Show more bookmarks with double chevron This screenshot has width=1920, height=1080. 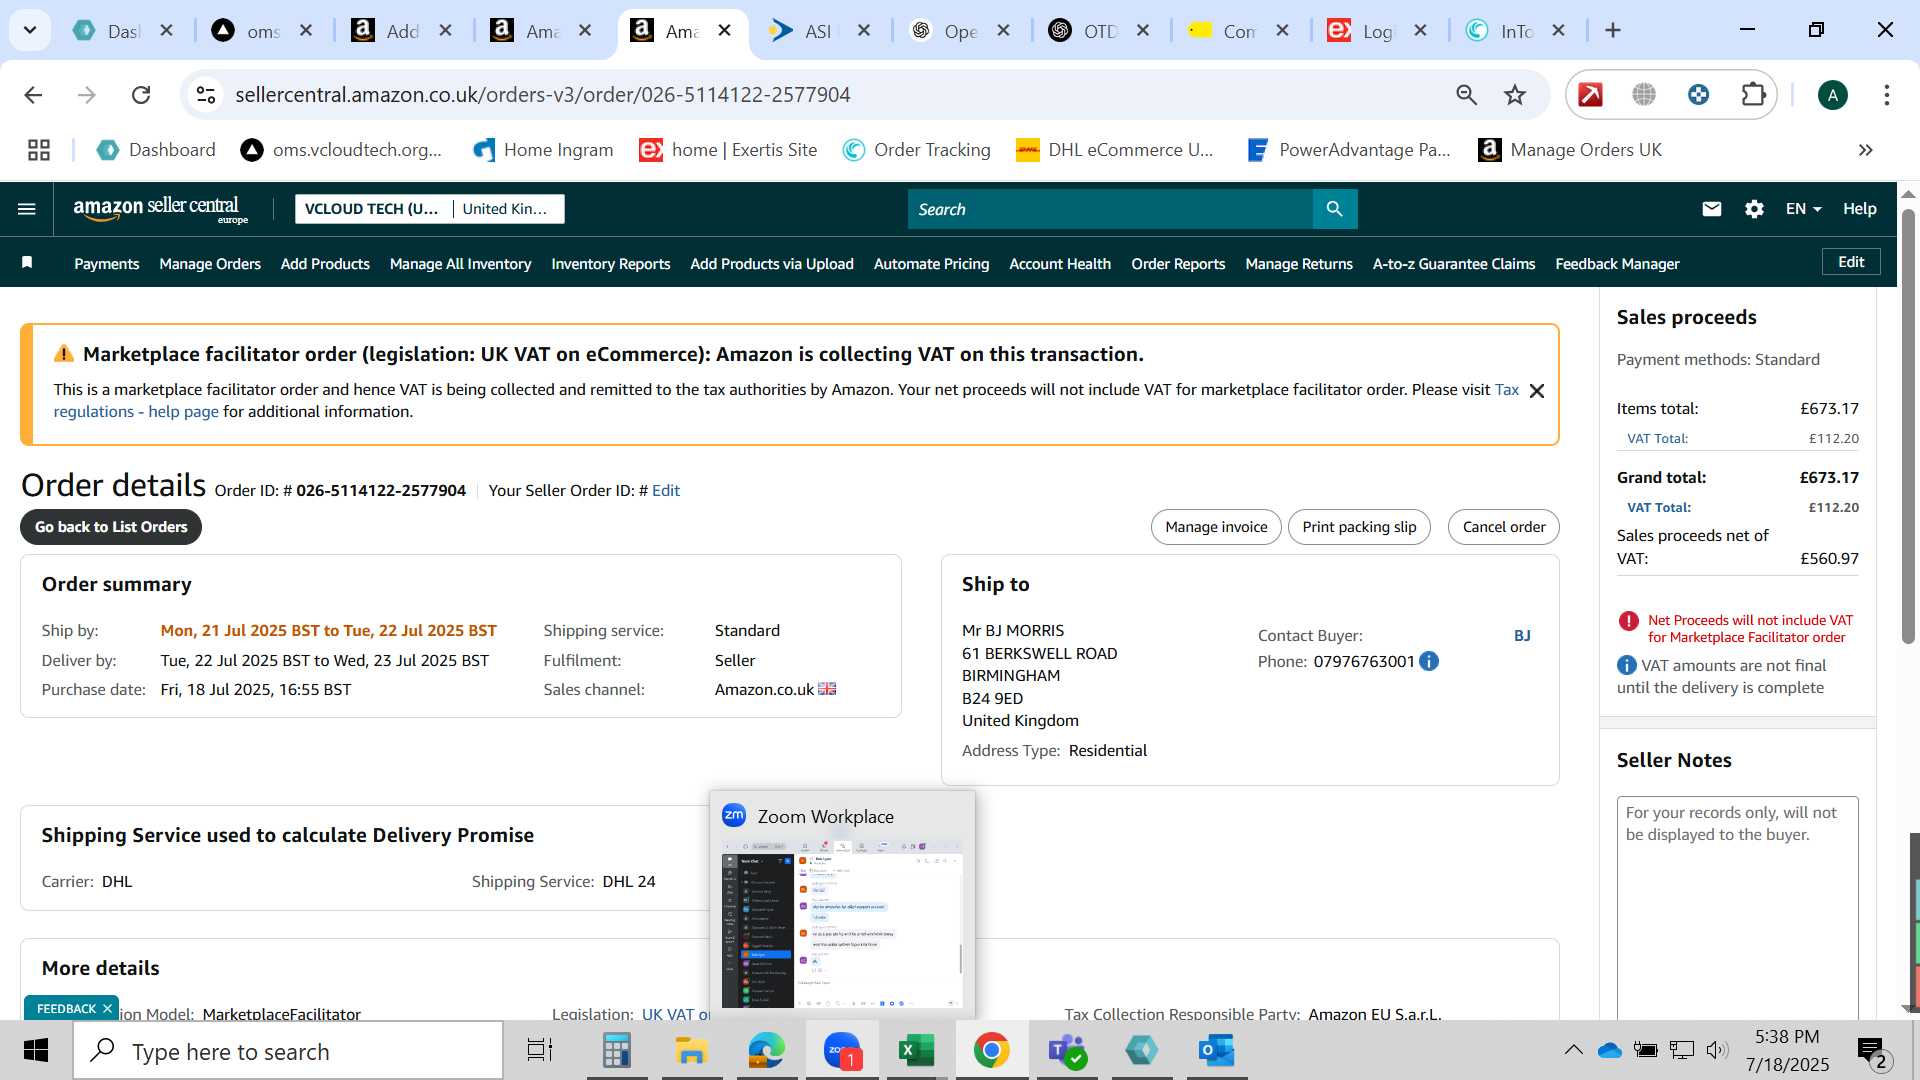tap(1865, 150)
